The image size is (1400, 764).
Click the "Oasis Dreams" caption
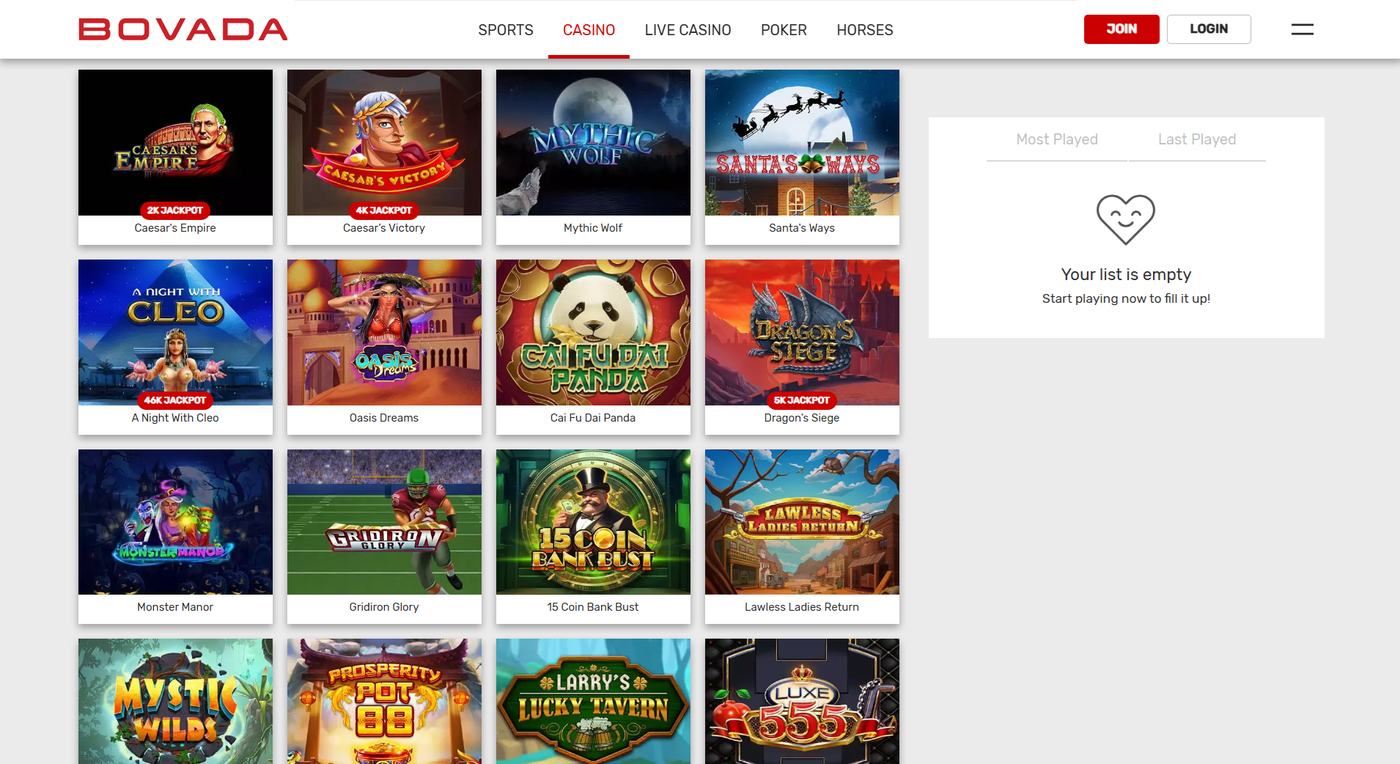click(x=384, y=418)
